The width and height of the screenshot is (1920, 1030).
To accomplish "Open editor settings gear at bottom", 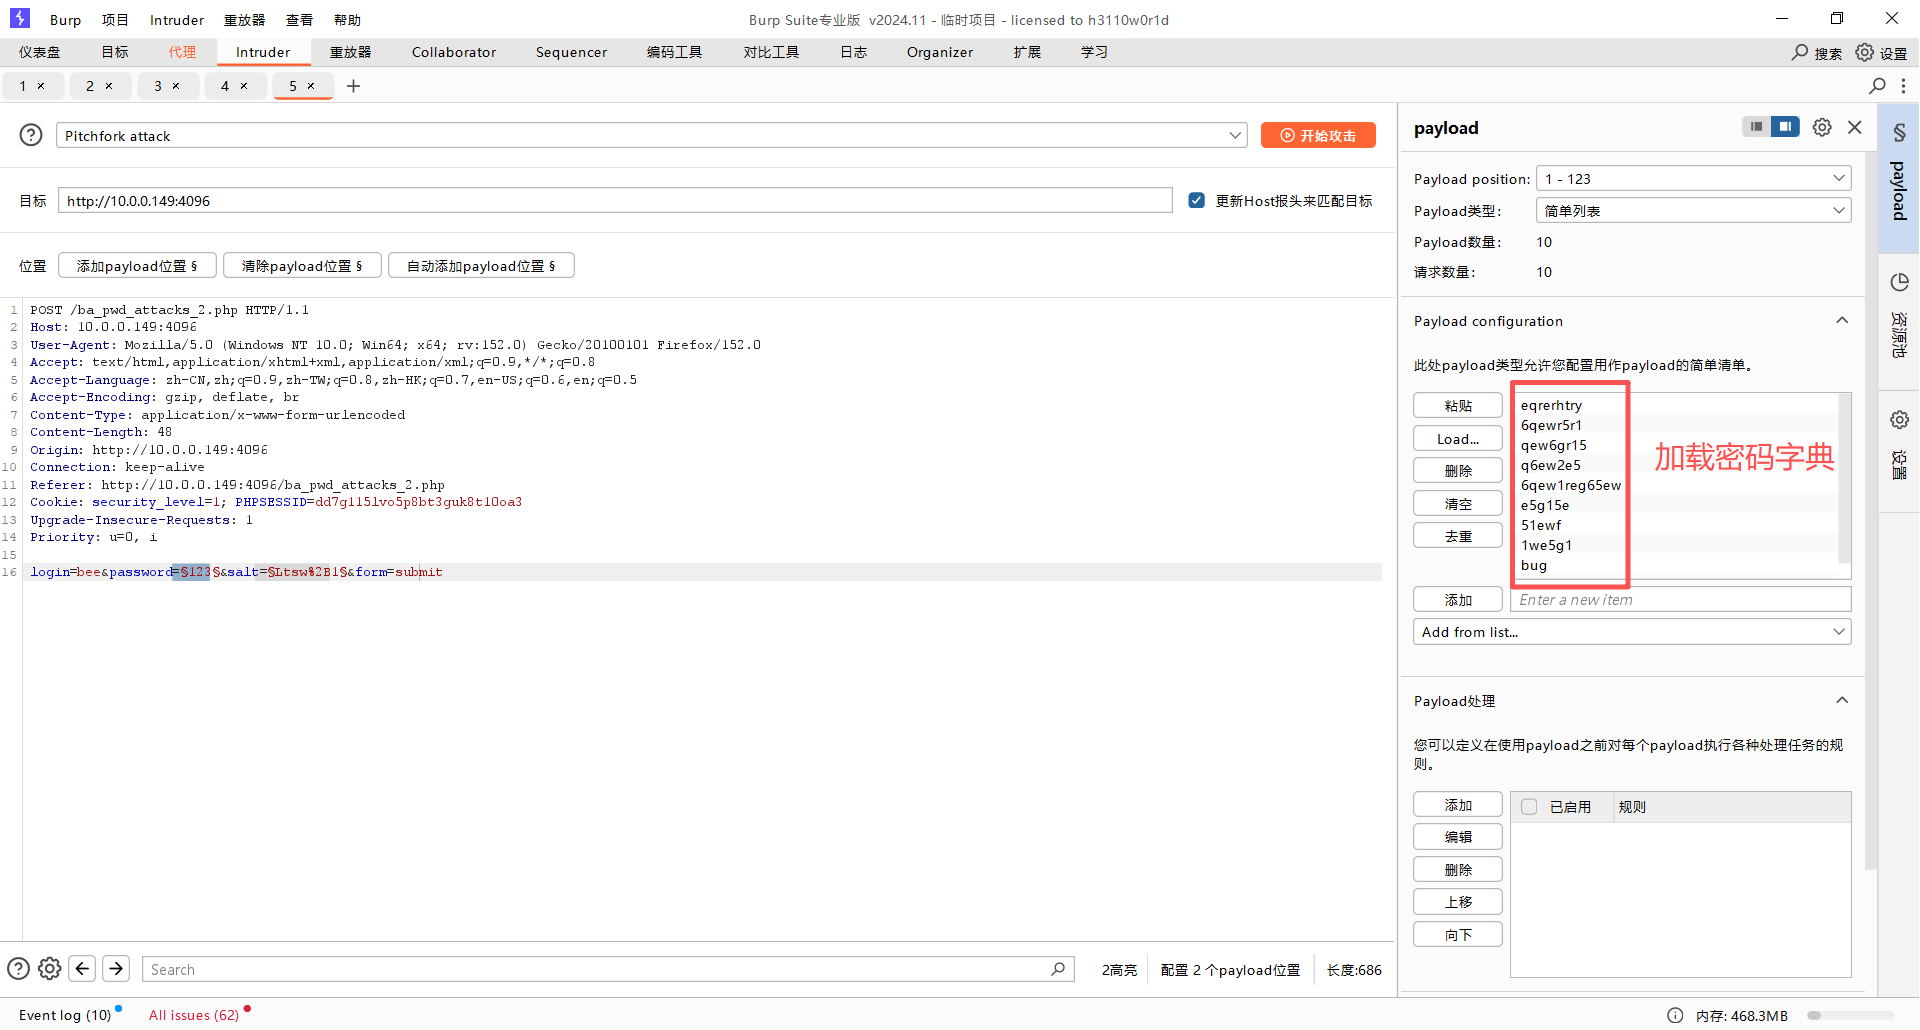I will pyautogui.click(x=50, y=969).
